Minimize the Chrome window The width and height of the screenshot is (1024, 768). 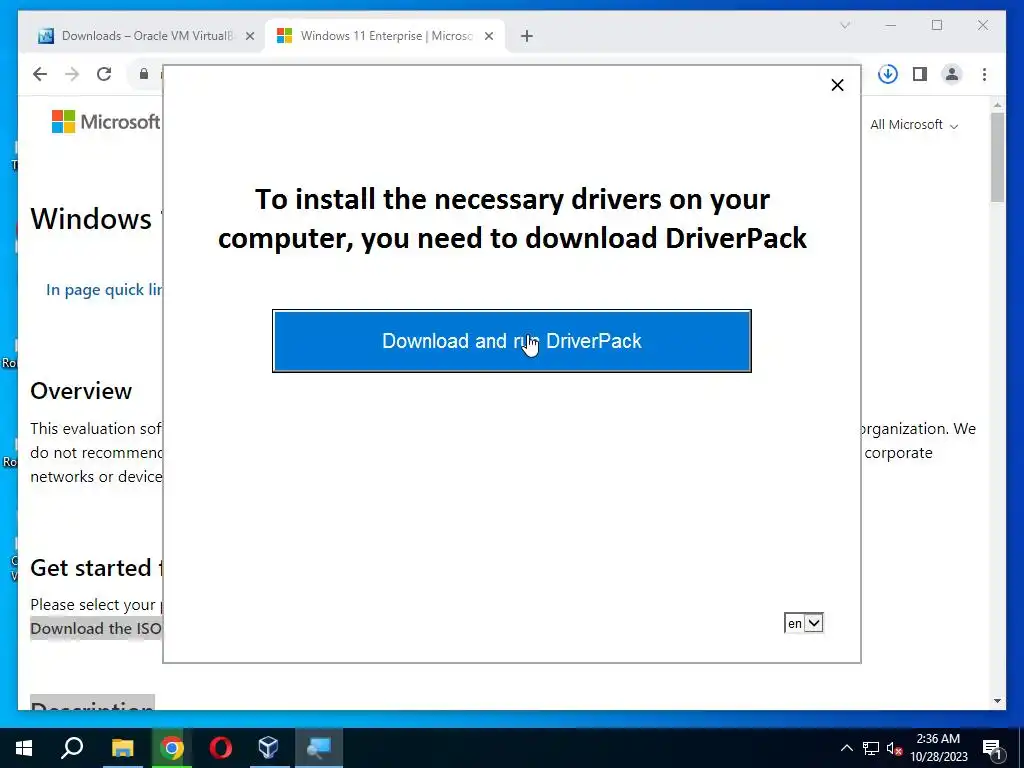(891, 25)
